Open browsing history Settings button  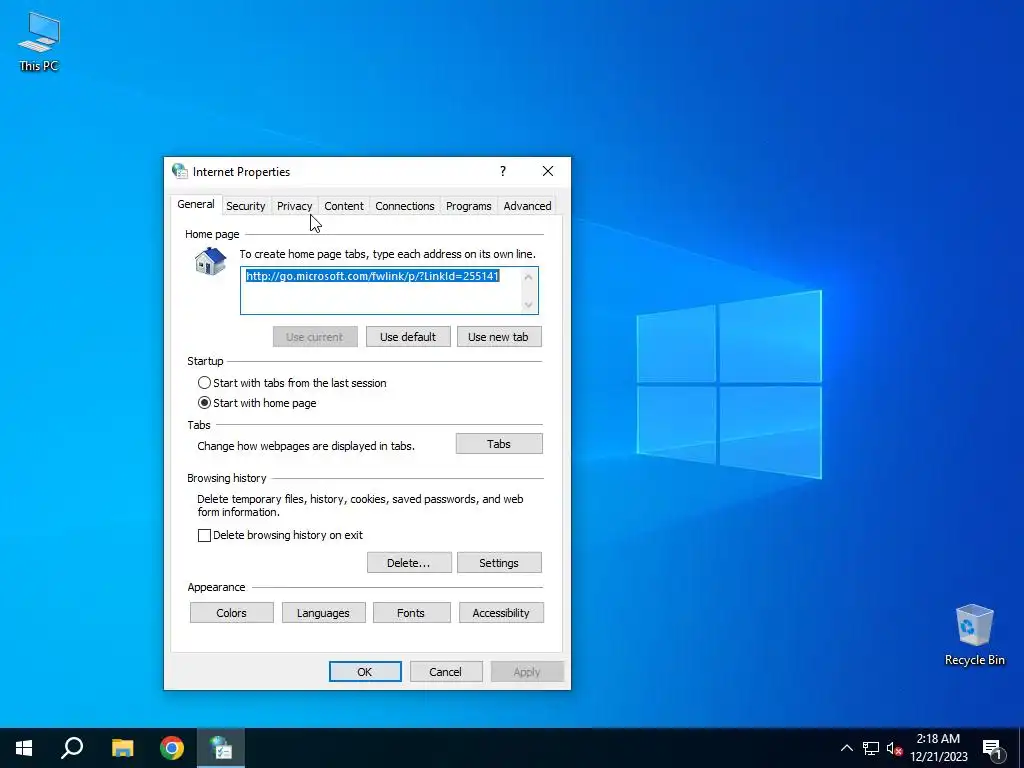(x=499, y=562)
